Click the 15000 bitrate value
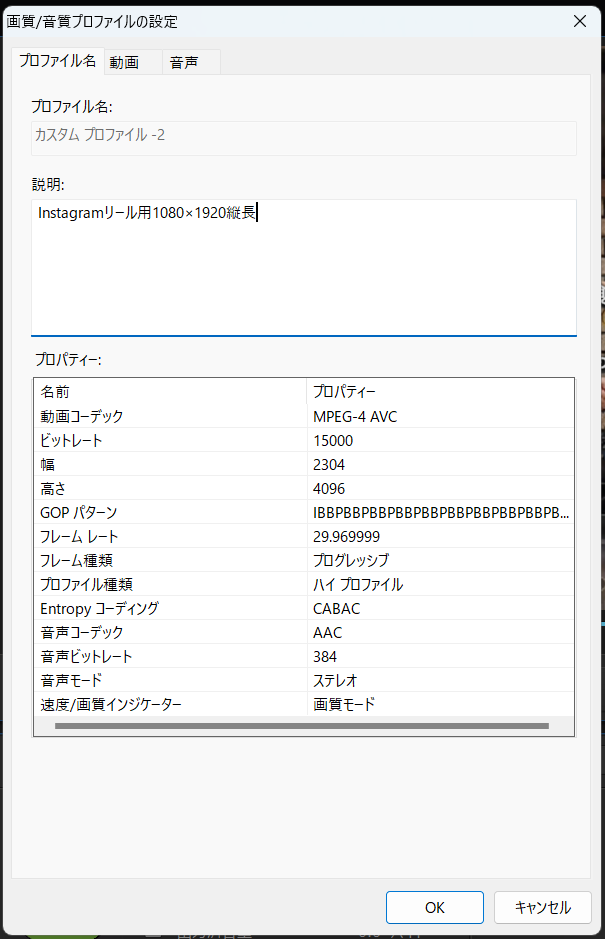 (333, 441)
